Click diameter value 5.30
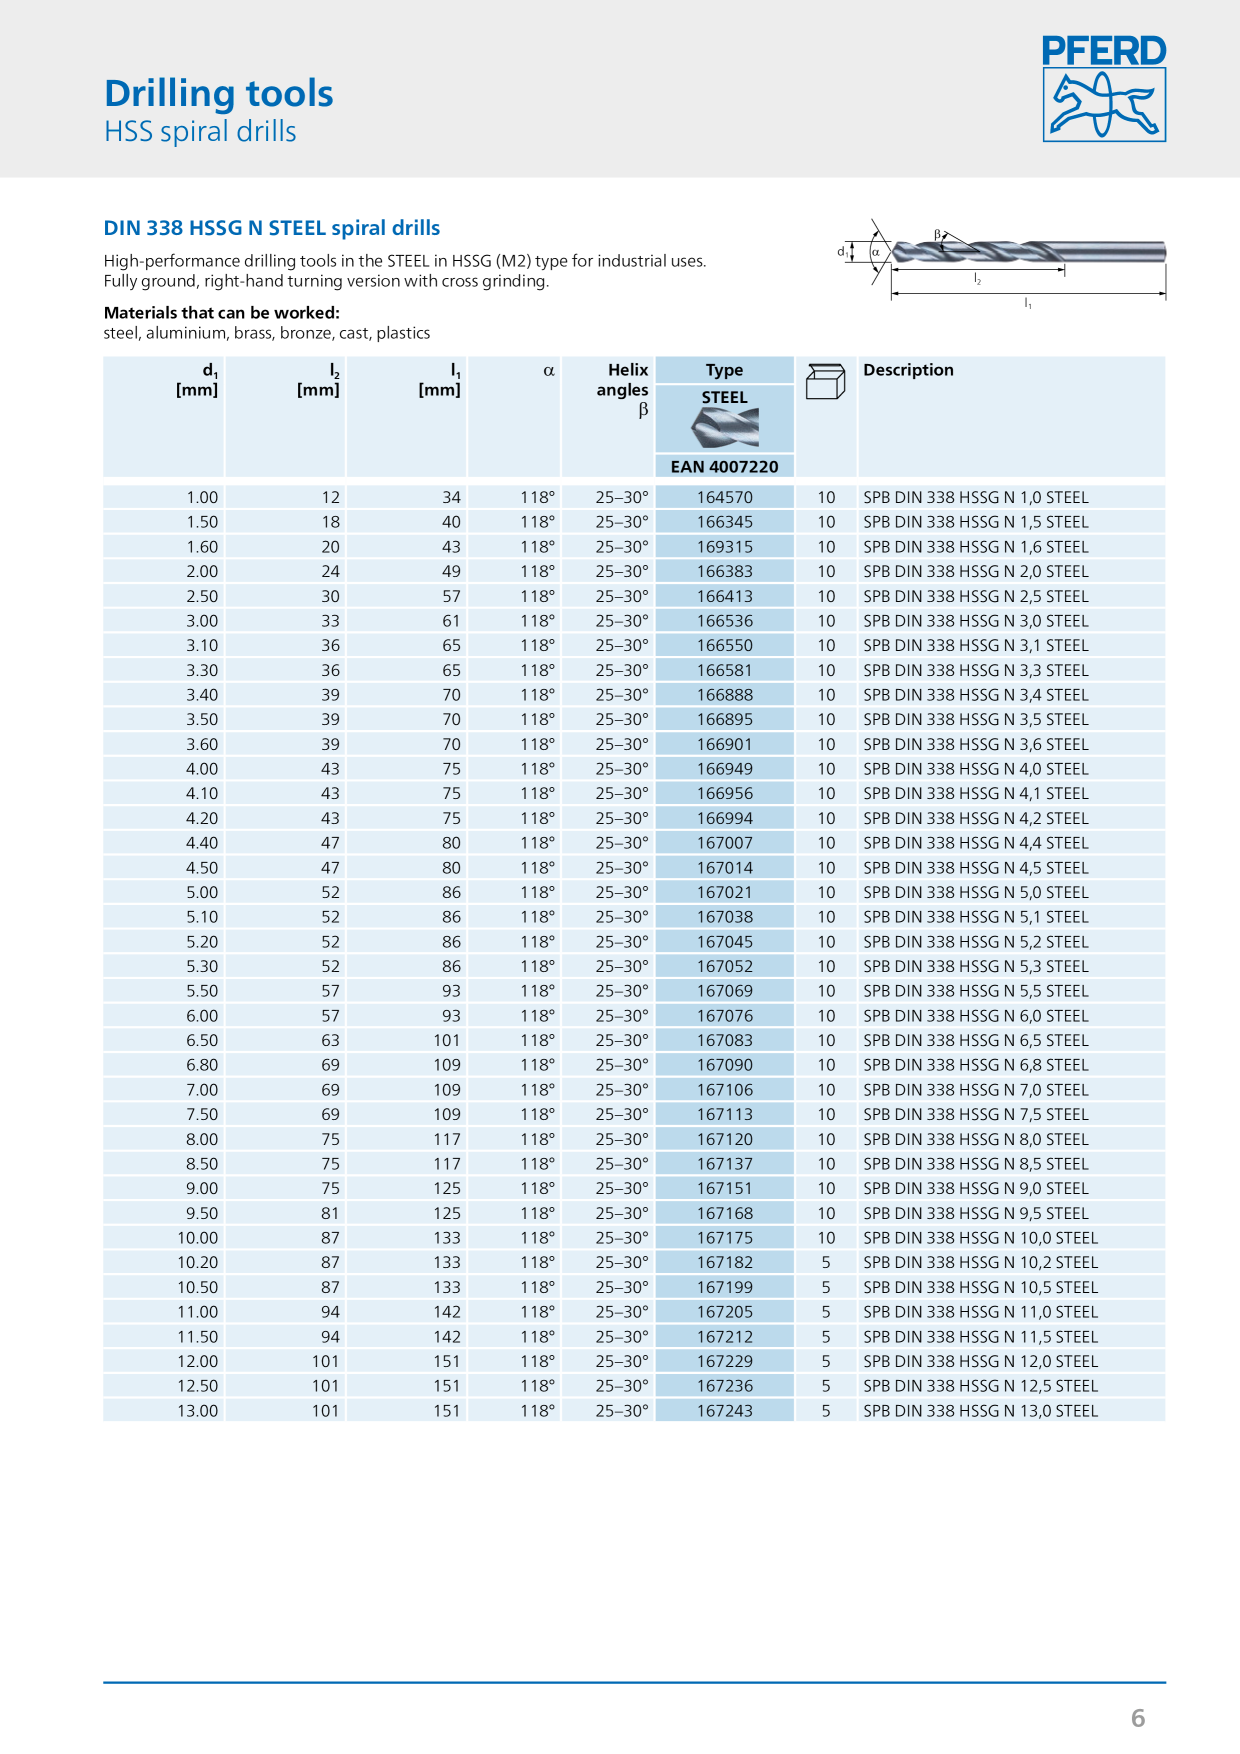 202,966
